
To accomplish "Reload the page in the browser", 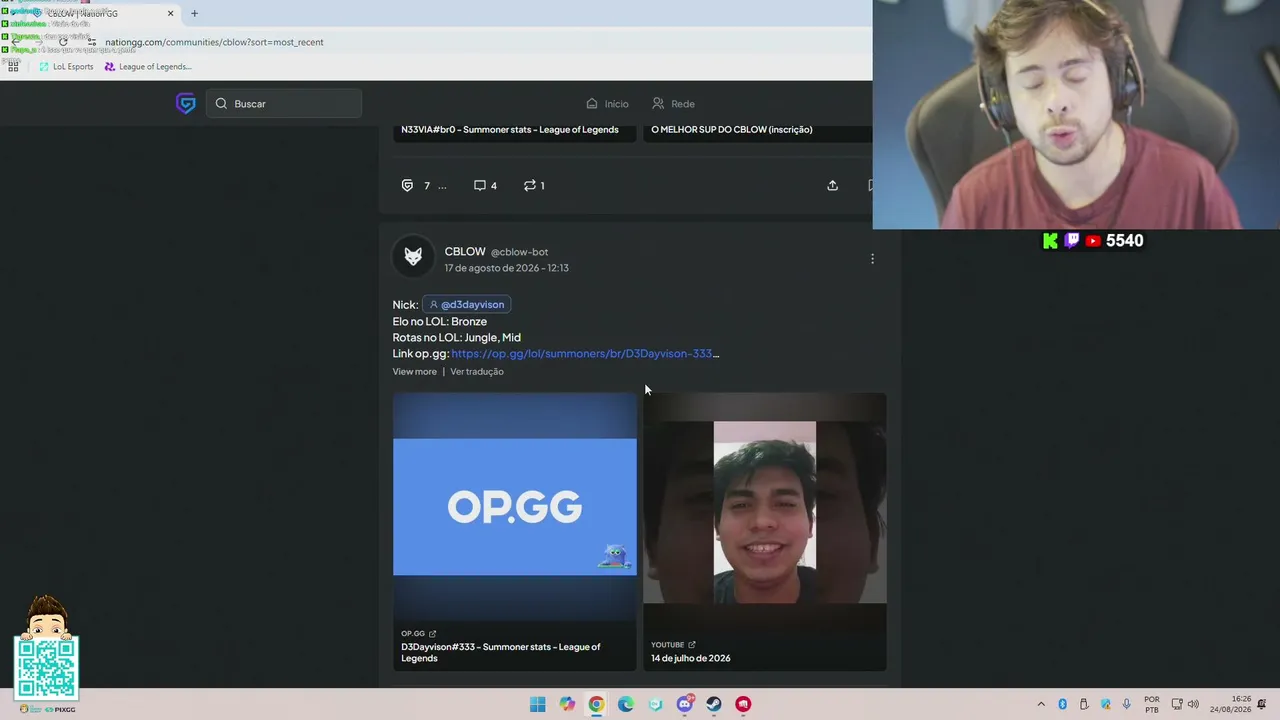I will tap(63, 42).
